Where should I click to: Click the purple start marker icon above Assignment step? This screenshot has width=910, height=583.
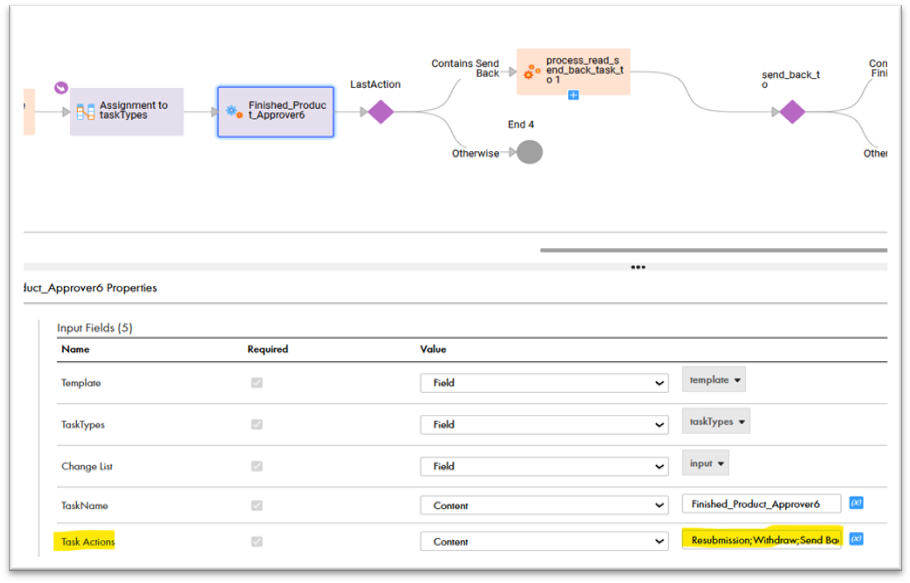point(61,88)
